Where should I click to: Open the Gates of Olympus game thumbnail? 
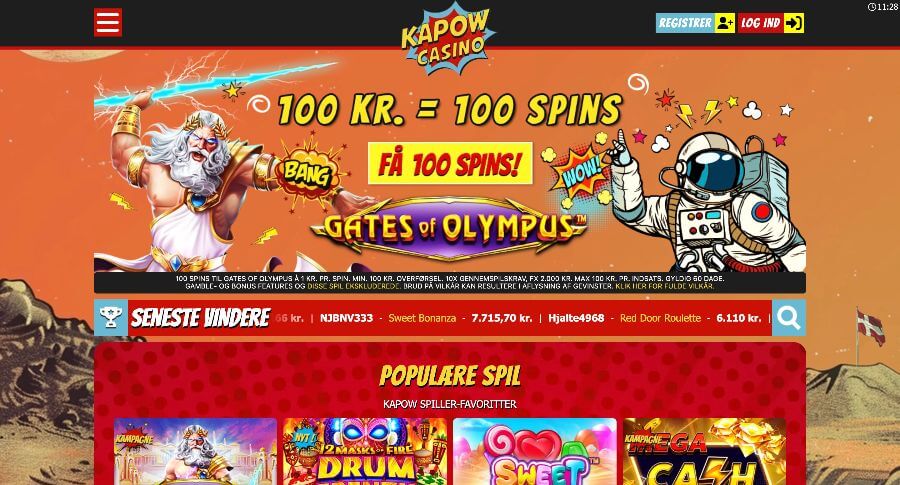195,451
